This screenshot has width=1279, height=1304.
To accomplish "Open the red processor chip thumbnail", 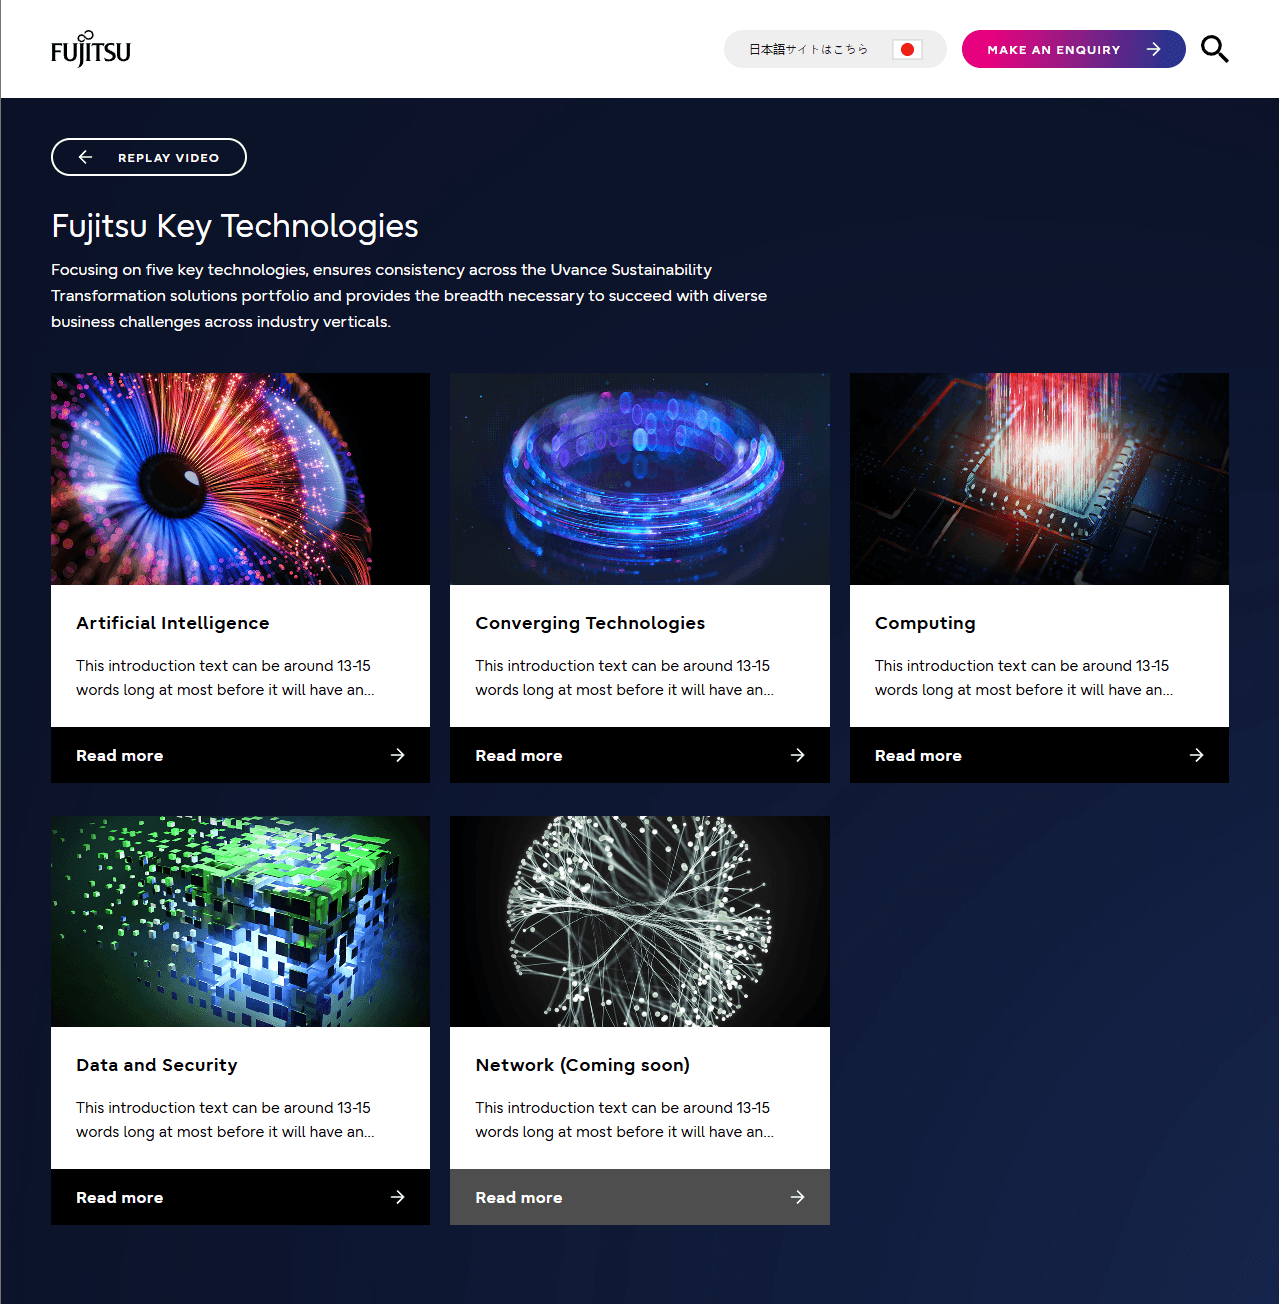I will (x=1039, y=479).
